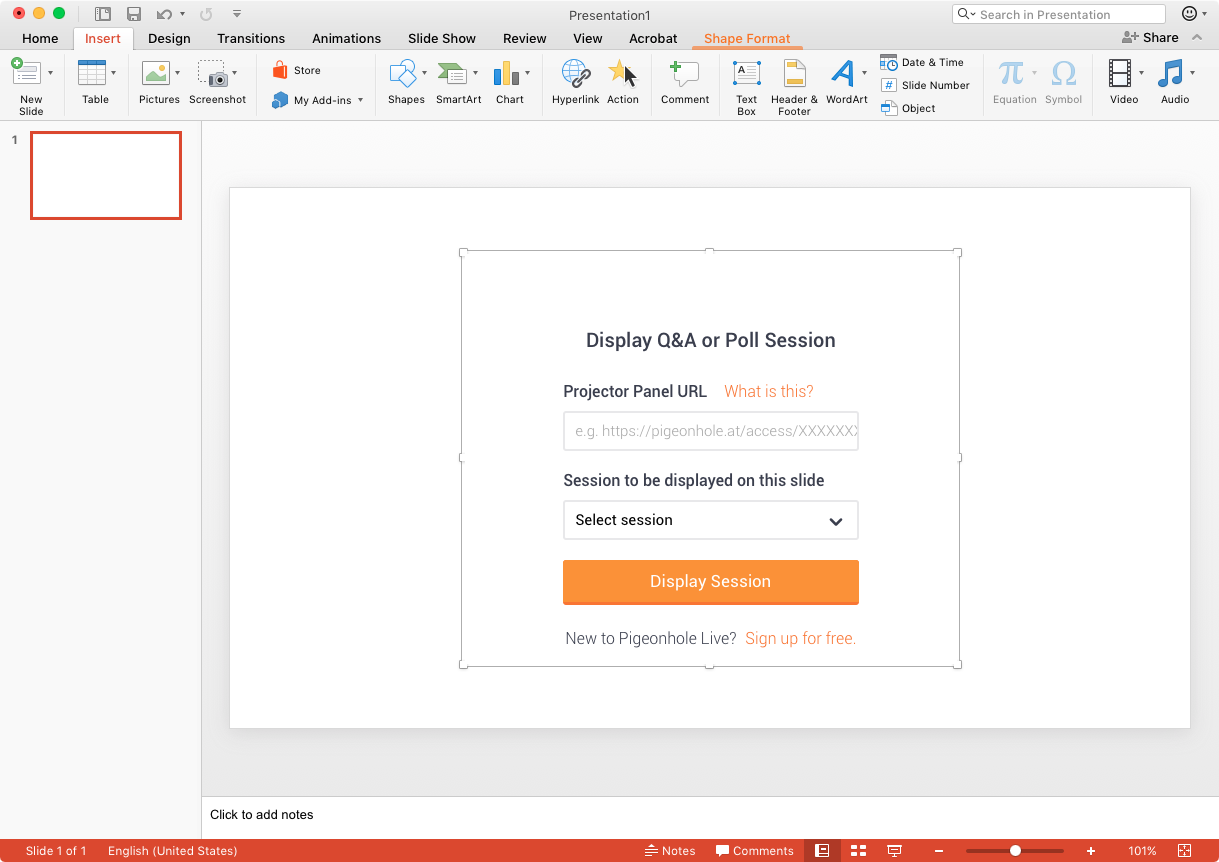Open the Office Store add-ins
Screen dimensions: 1219x862
click(x=297, y=70)
